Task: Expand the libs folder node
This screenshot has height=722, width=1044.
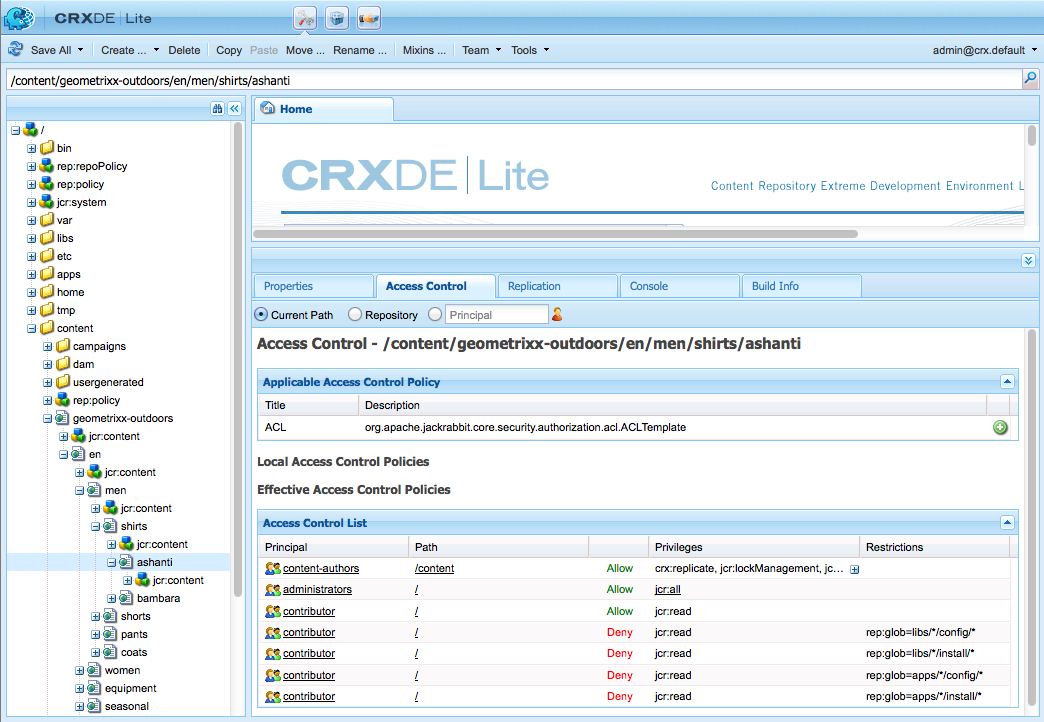Action: tap(31, 238)
